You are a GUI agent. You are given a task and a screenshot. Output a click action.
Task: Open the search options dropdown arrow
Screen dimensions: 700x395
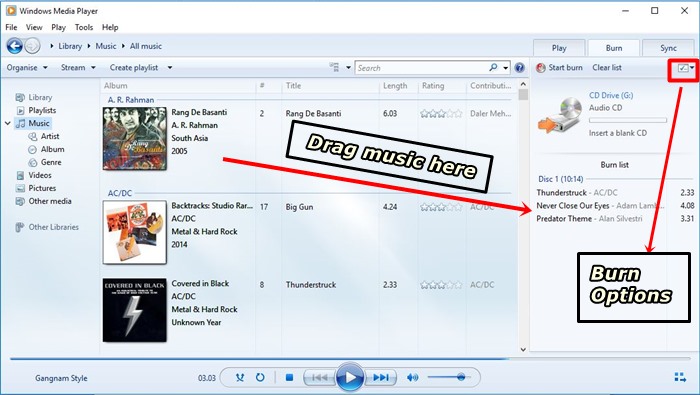point(505,68)
